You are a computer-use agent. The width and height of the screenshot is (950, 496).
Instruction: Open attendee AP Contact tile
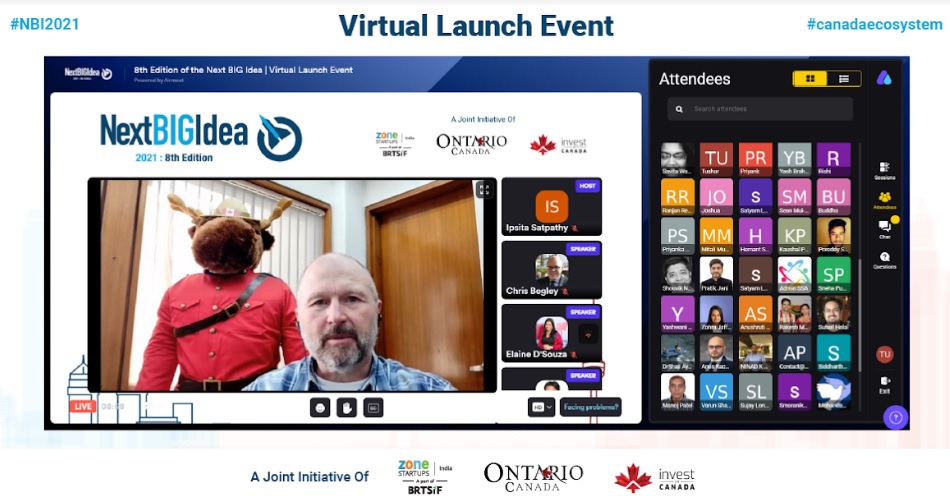tap(794, 352)
